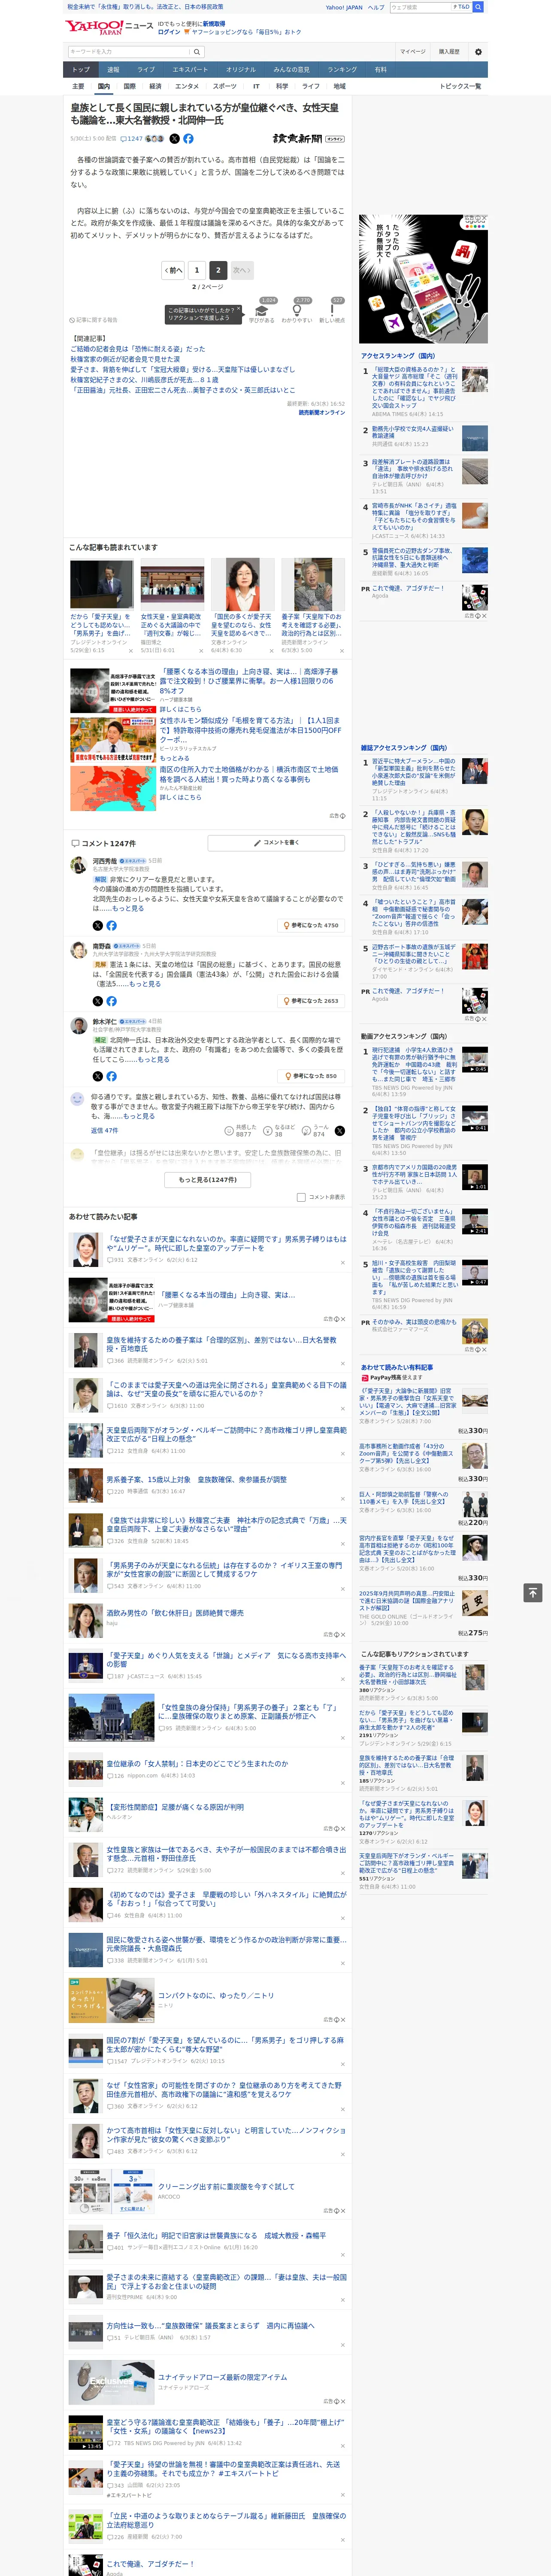
Task: Share 南野森's comment on X
Action: click(98, 1001)
